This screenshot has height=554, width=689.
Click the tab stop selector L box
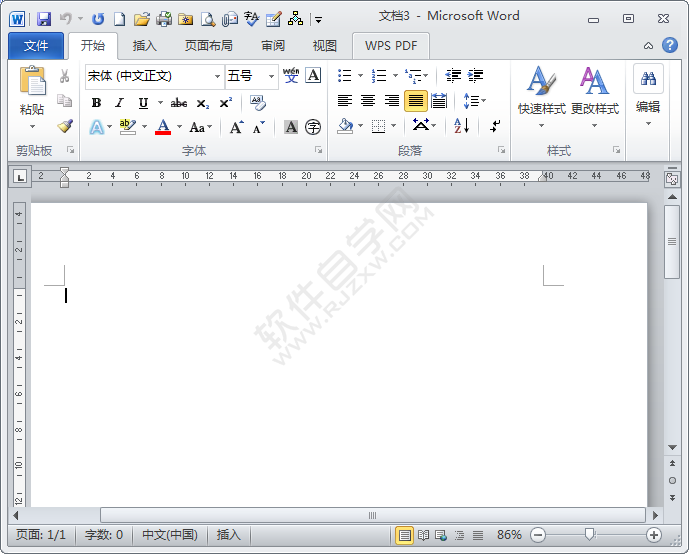(x=20, y=177)
